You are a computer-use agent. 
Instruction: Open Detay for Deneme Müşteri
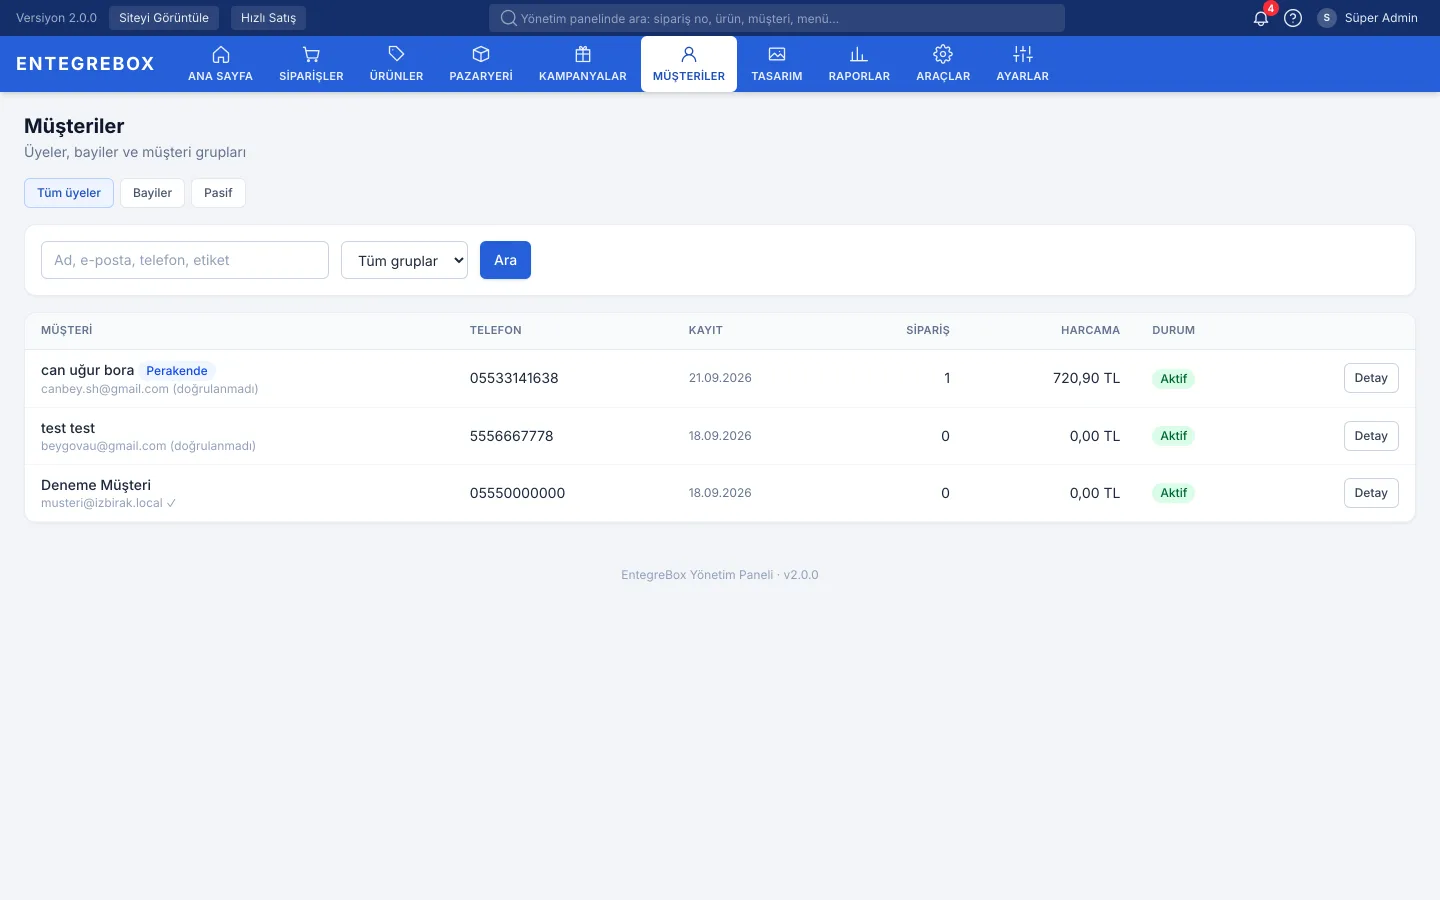pyautogui.click(x=1371, y=493)
